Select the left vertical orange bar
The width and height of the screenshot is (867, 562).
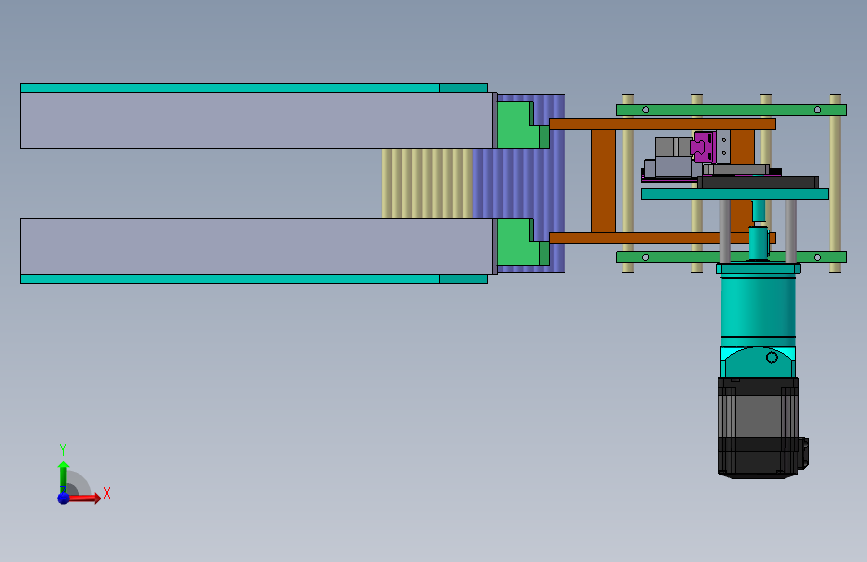603,181
